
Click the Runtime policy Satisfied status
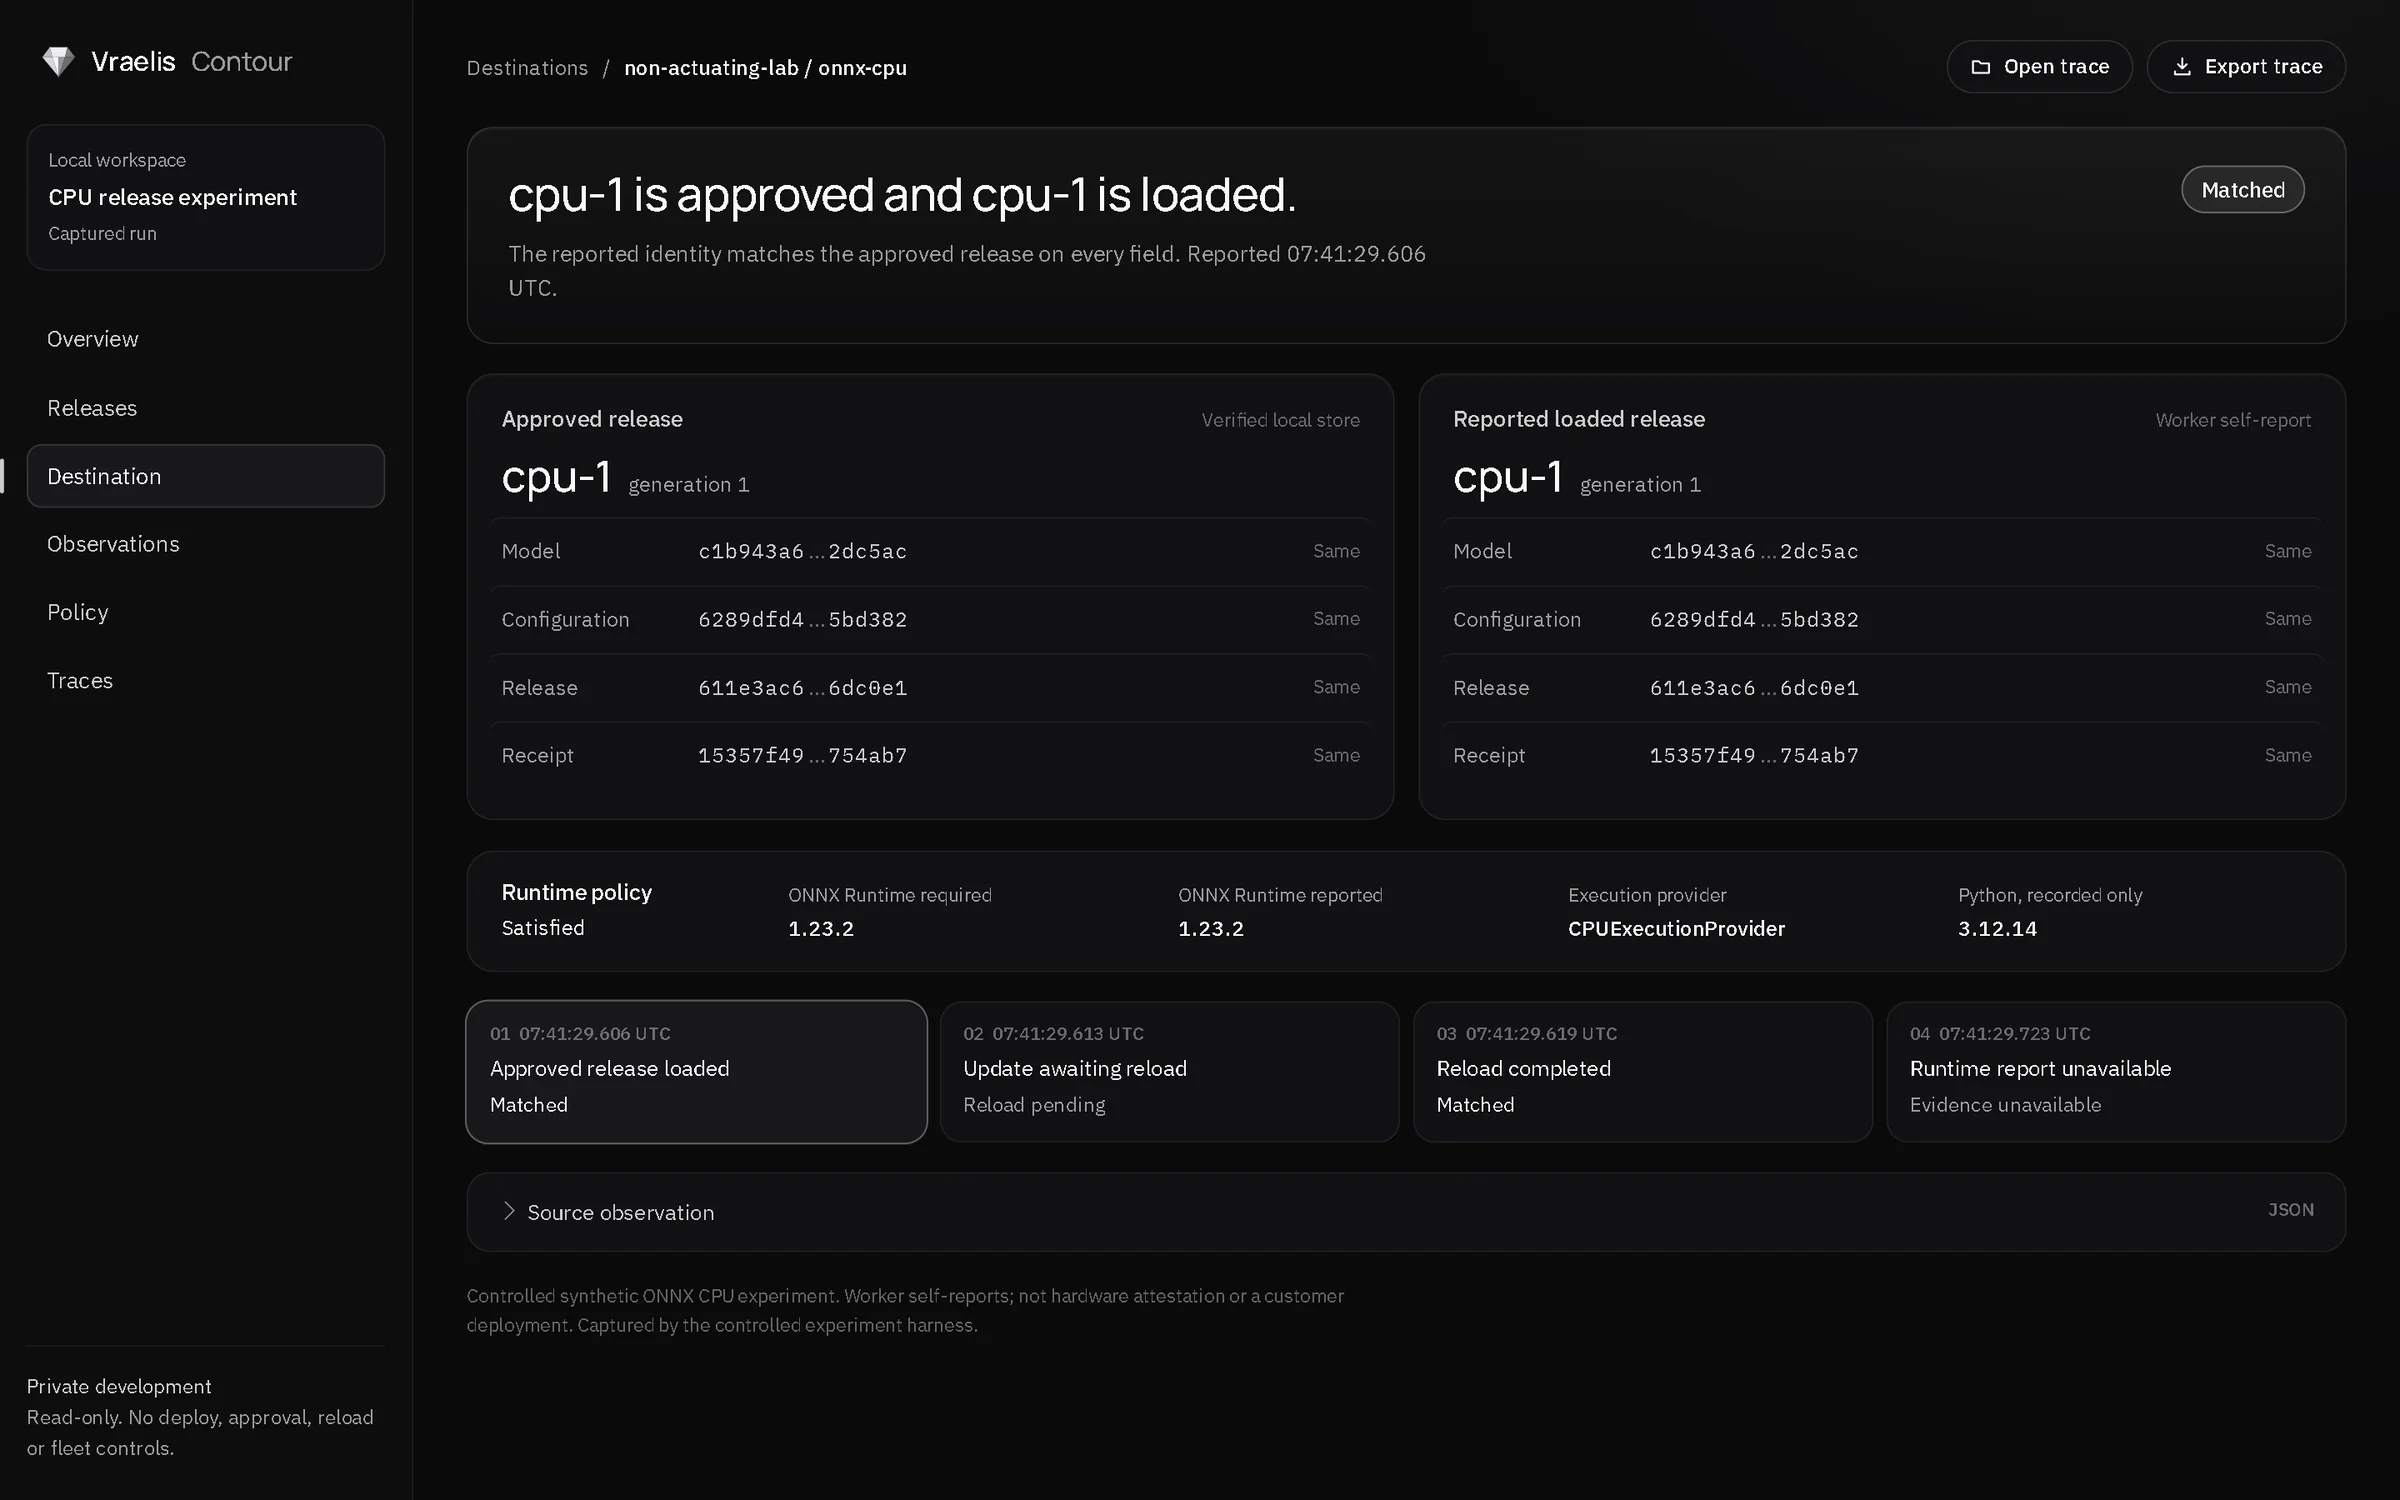coord(543,928)
